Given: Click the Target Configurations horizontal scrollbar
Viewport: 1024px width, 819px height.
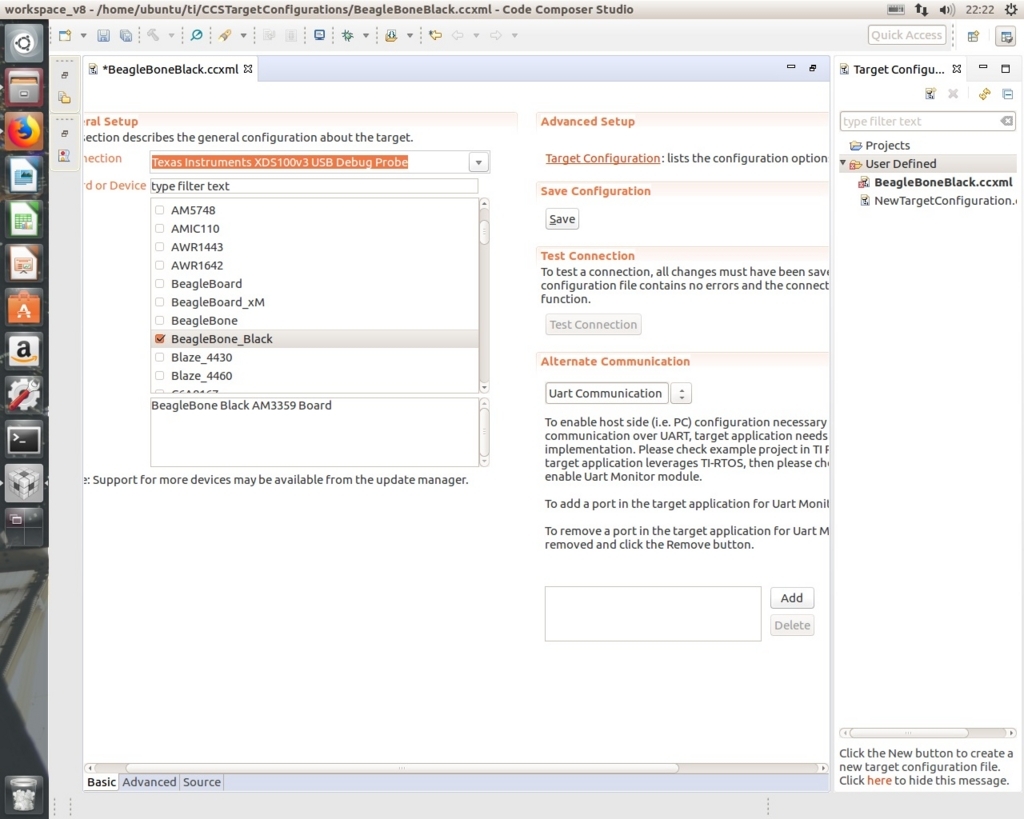Looking at the screenshot, I should click(x=927, y=733).
